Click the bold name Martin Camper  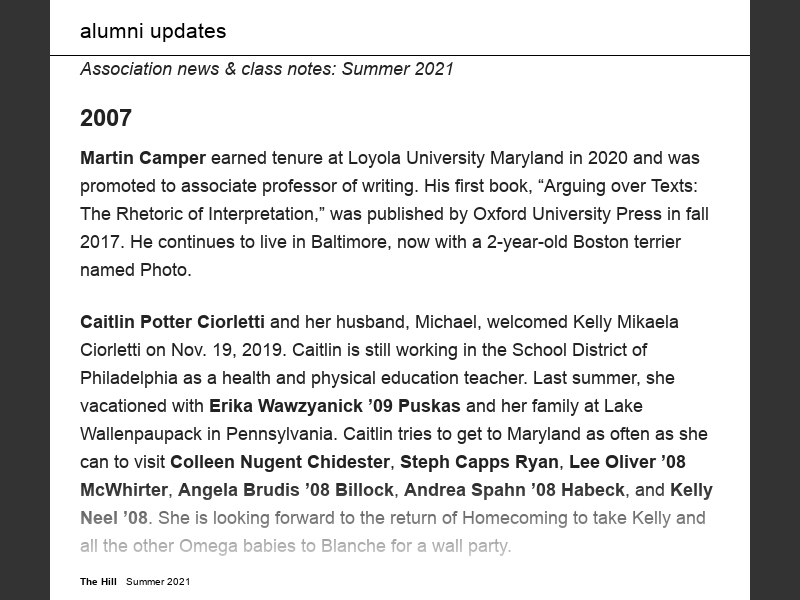point(143,158)
